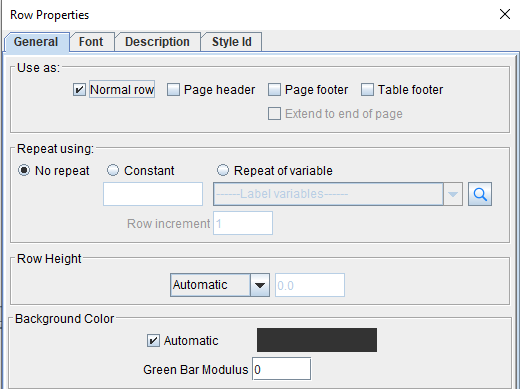
Task: Enable the Table footer checkbox
Action: click(367, 90)
